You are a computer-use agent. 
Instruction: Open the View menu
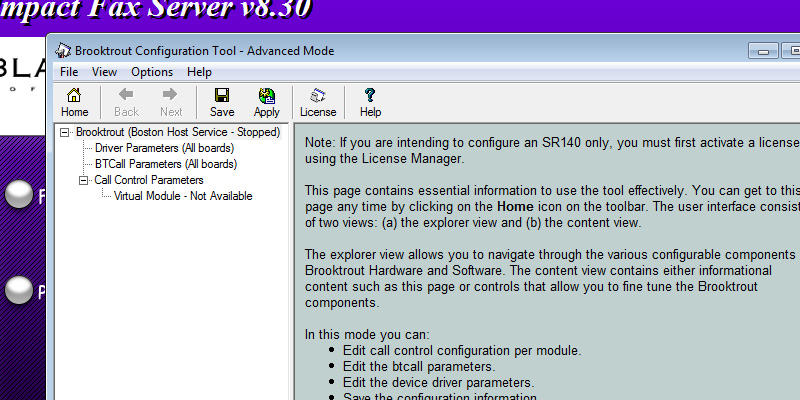click(104, 72)
